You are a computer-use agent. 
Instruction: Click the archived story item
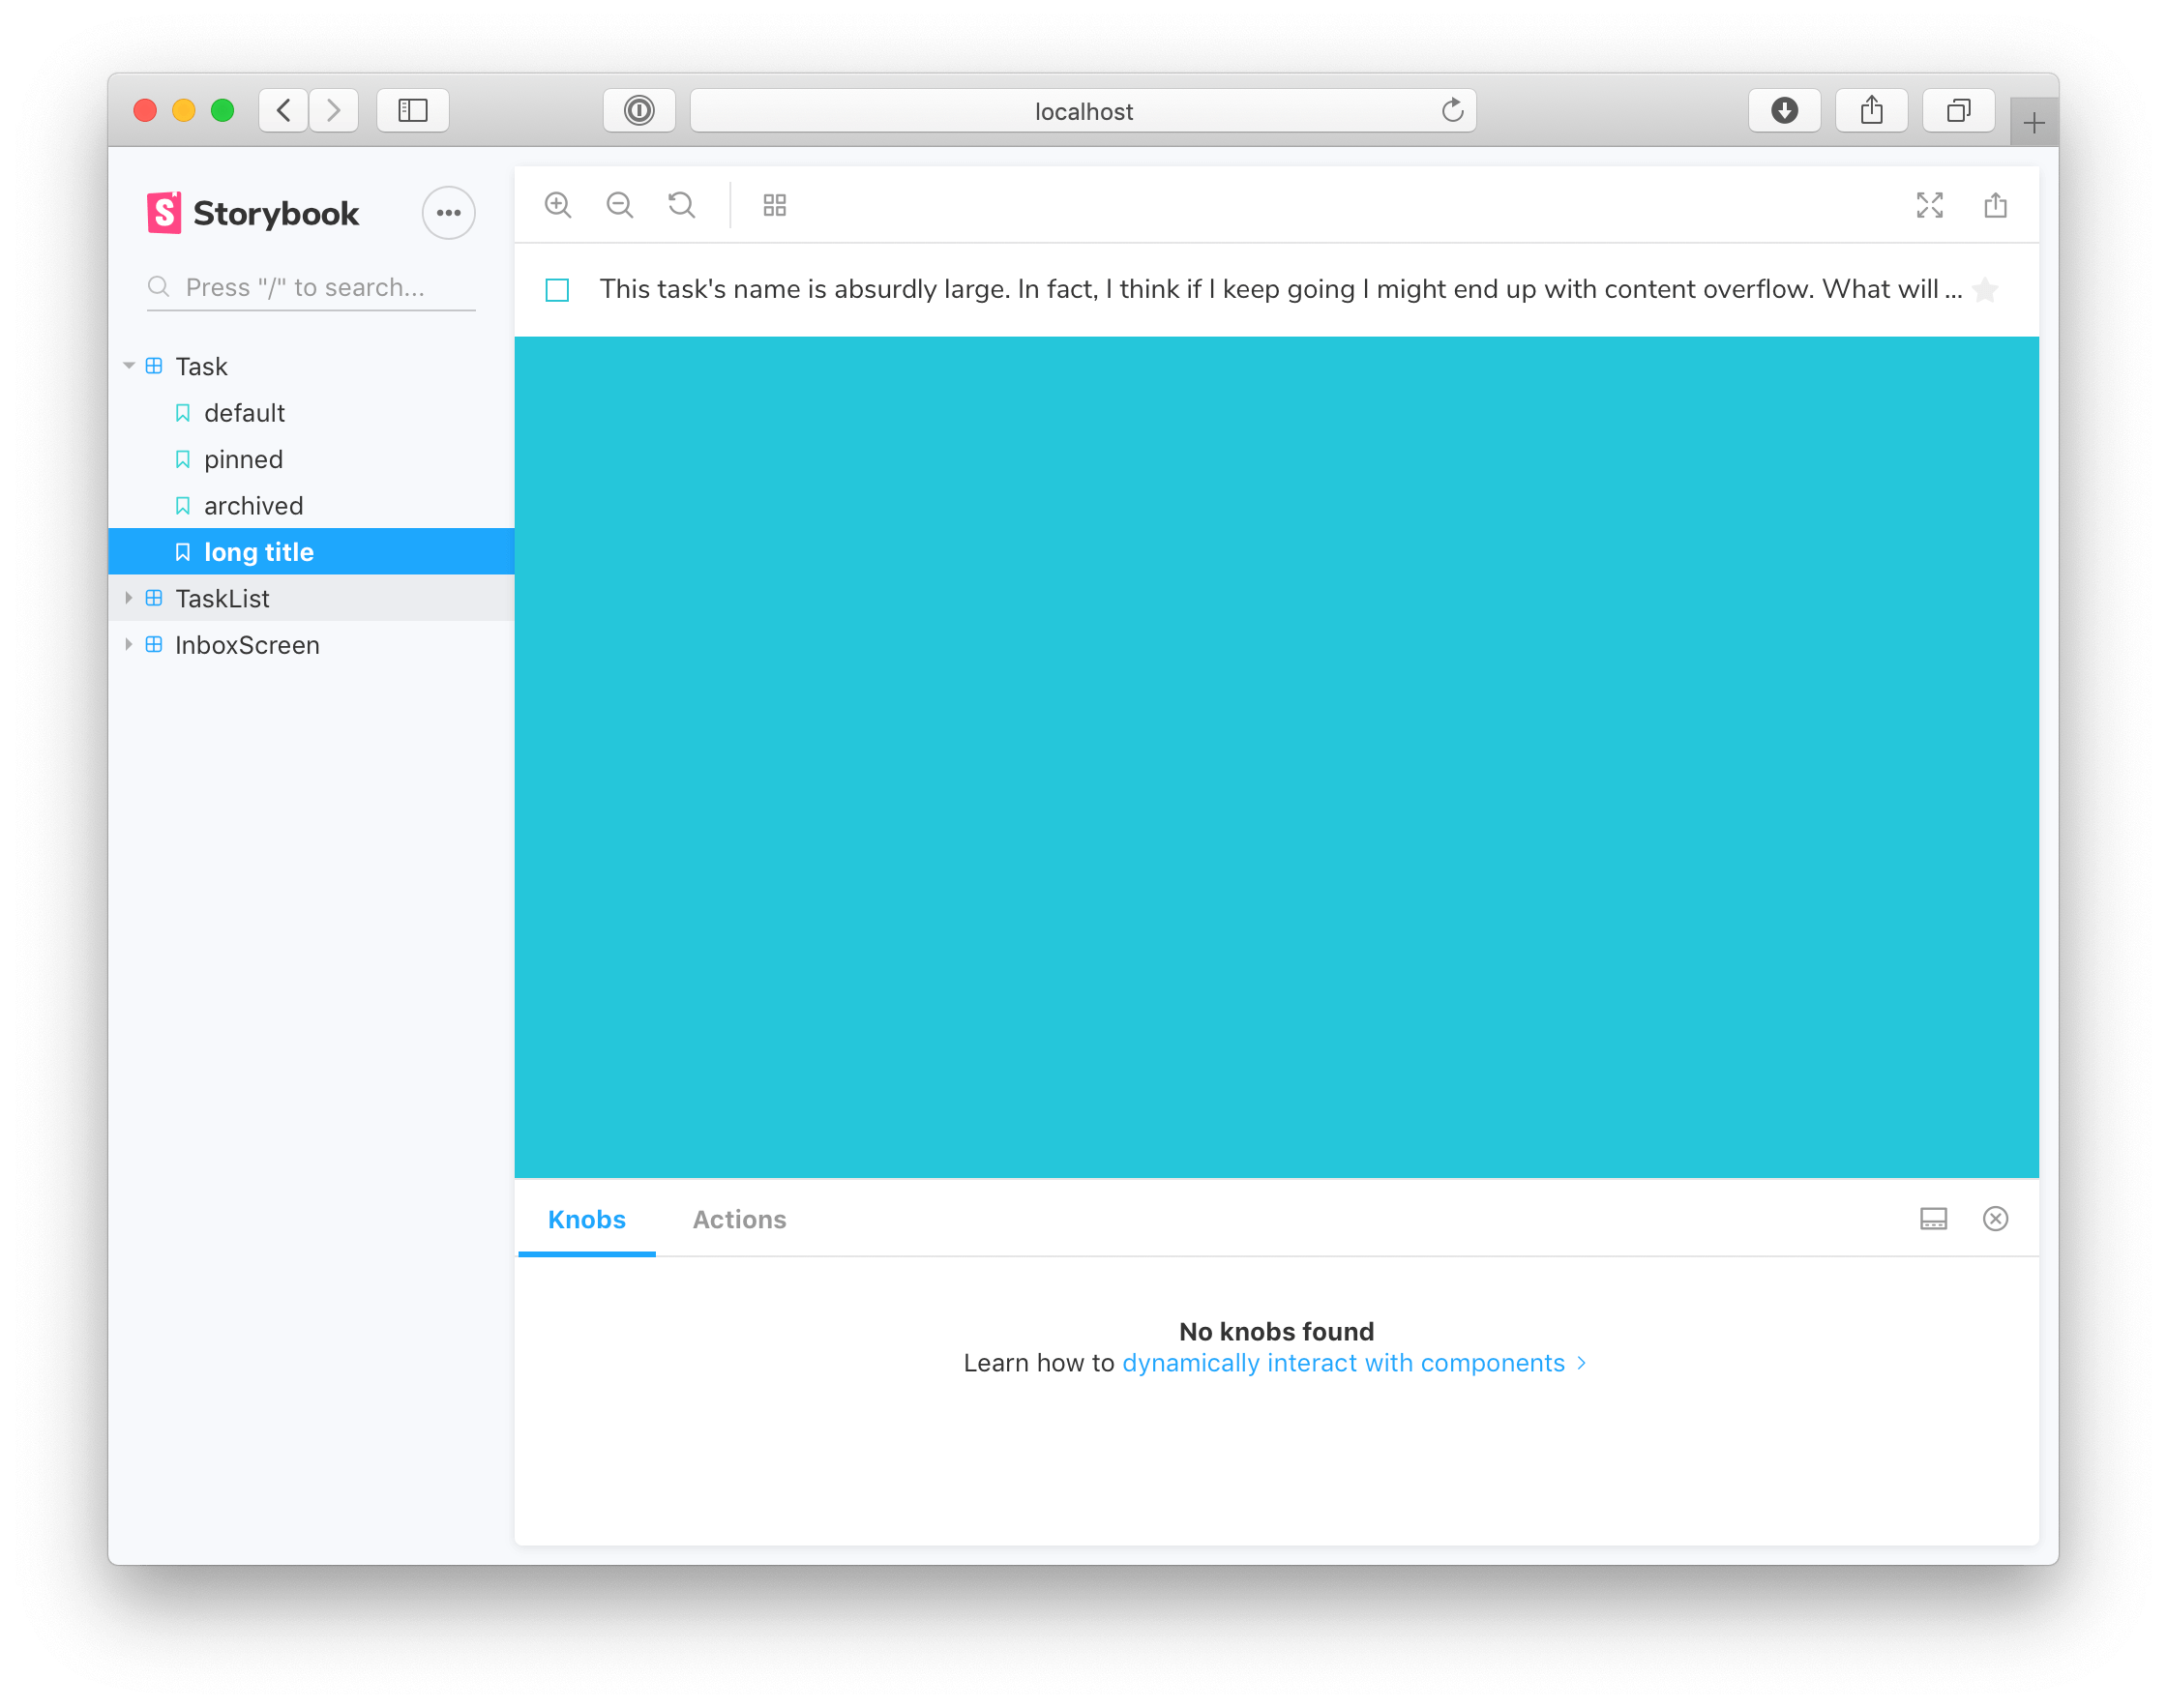252,505
